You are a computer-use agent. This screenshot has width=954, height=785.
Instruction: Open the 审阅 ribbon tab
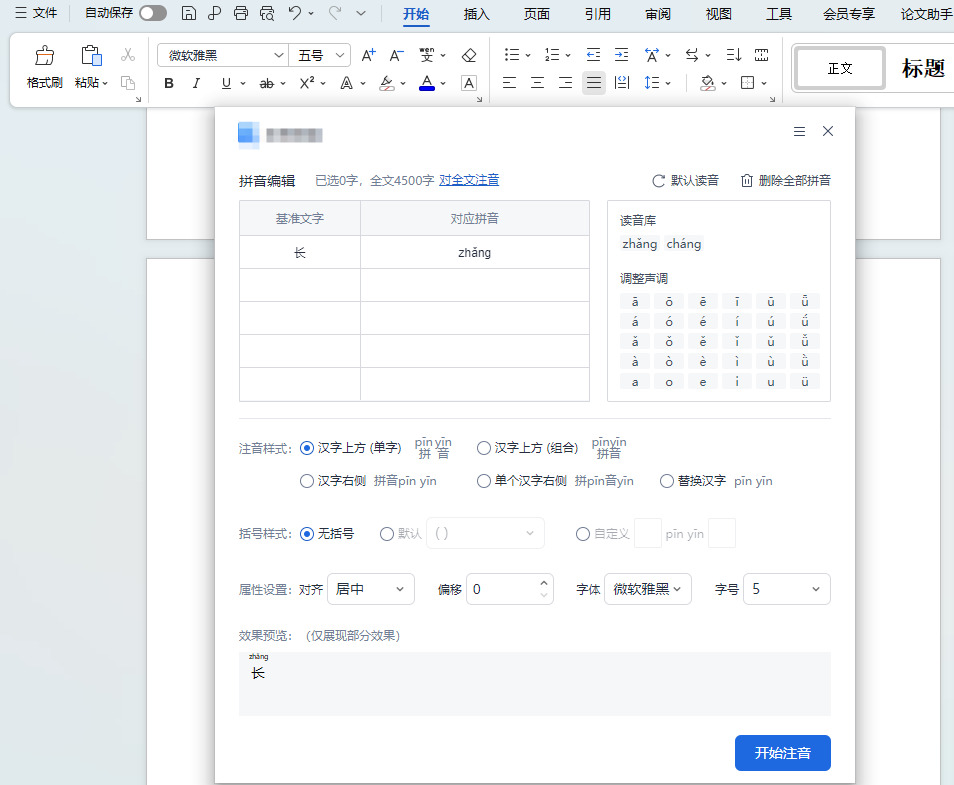tap(658, 13)
